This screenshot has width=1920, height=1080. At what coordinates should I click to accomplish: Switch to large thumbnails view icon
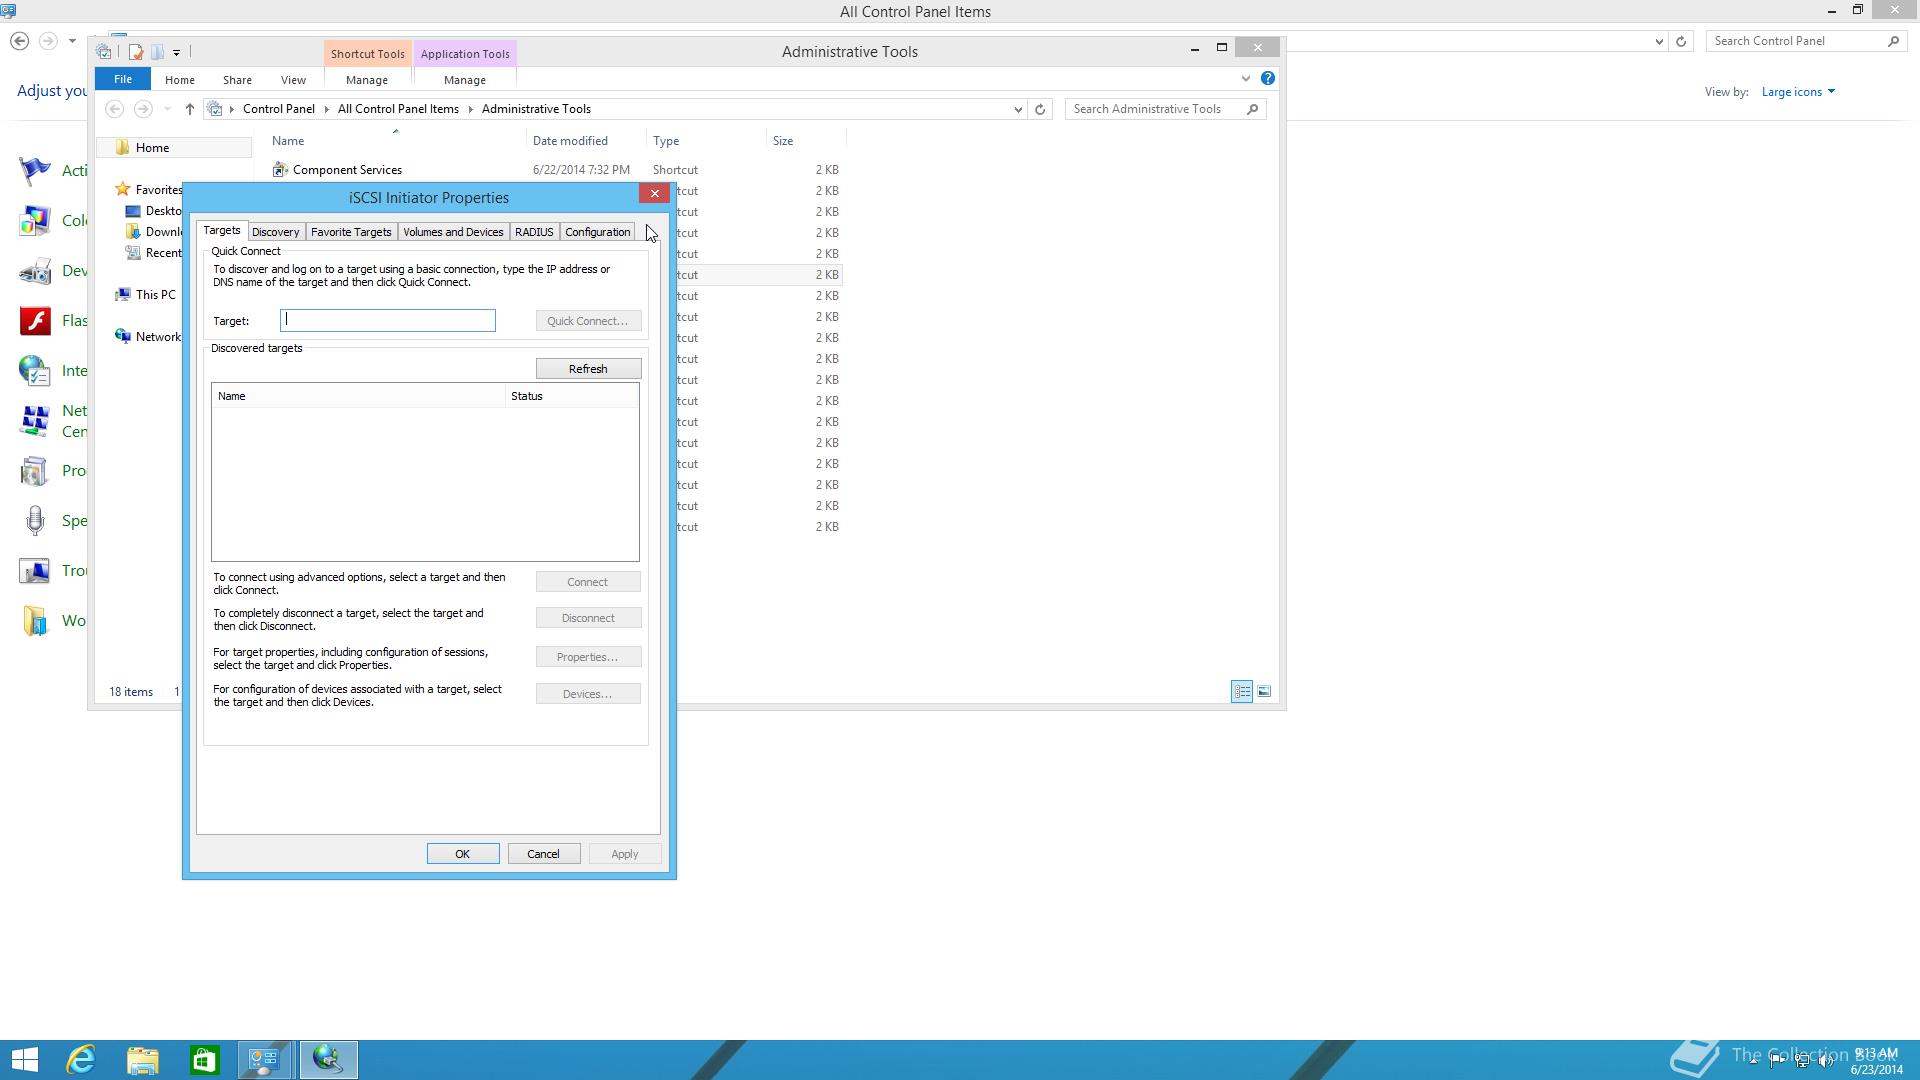pyautogui.click(x=1264, y=692)
